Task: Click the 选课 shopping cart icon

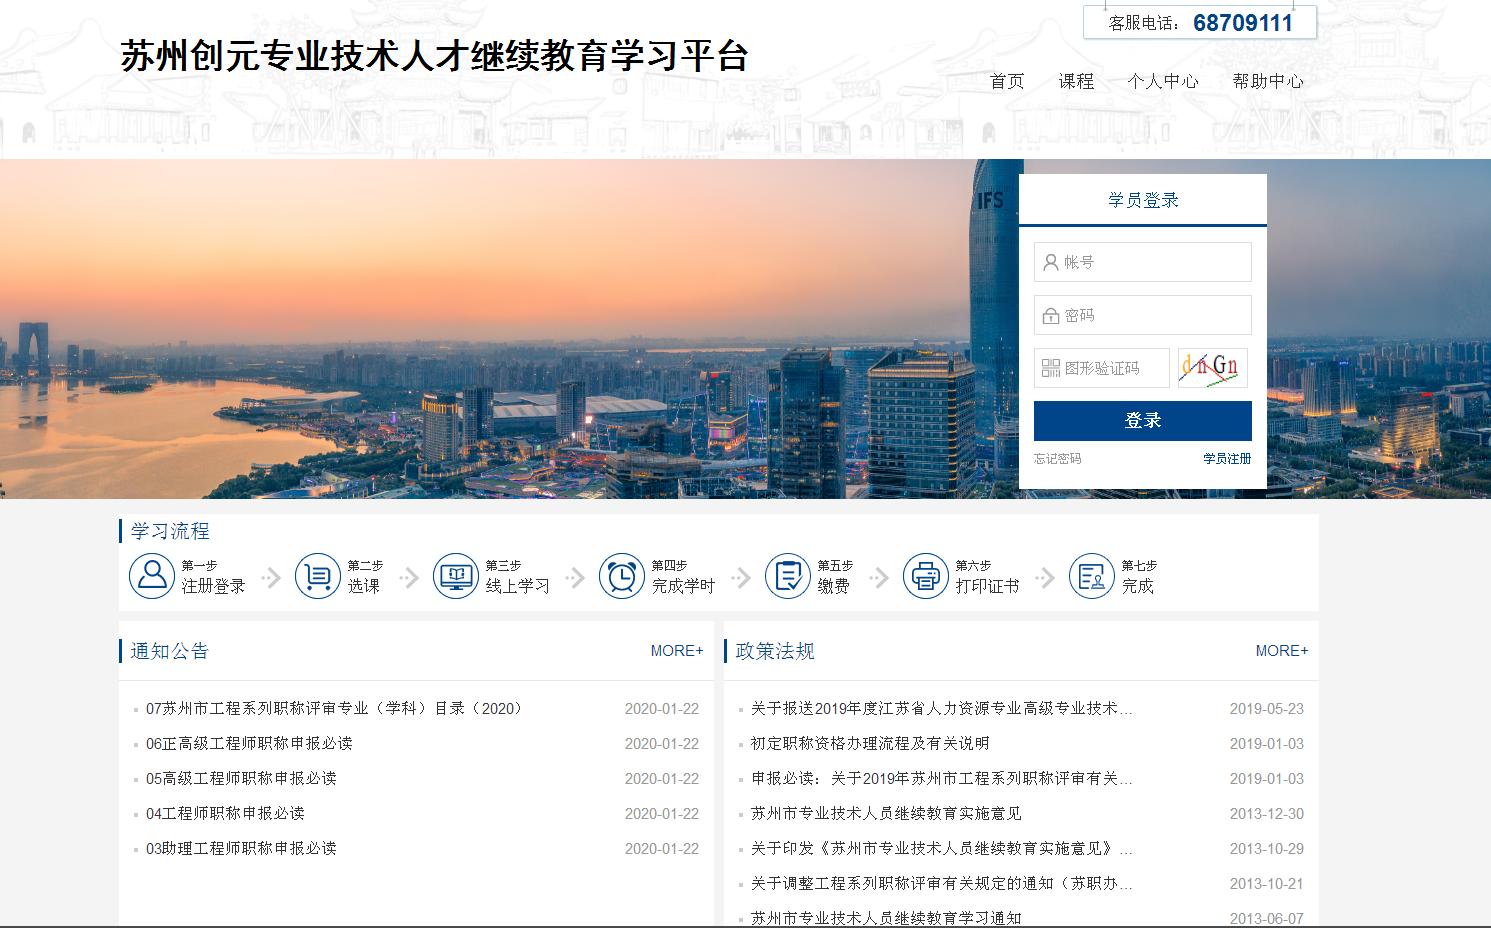Action: pyautogui.click(x=318, y=576)
